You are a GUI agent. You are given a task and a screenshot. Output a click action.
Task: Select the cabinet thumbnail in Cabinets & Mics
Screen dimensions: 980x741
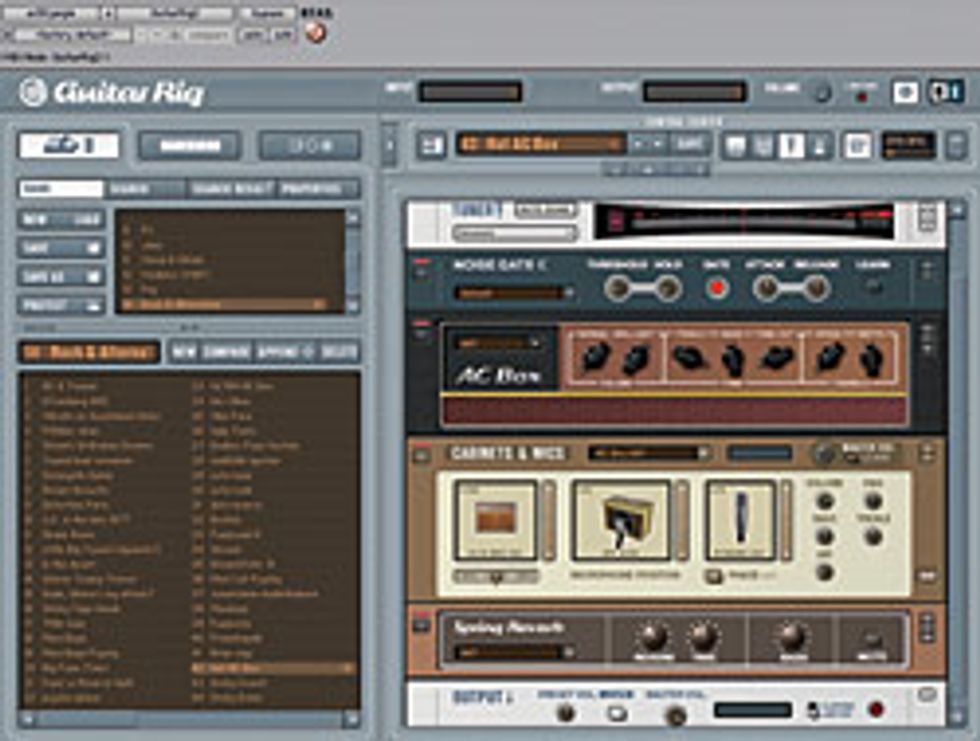[496, 520]
